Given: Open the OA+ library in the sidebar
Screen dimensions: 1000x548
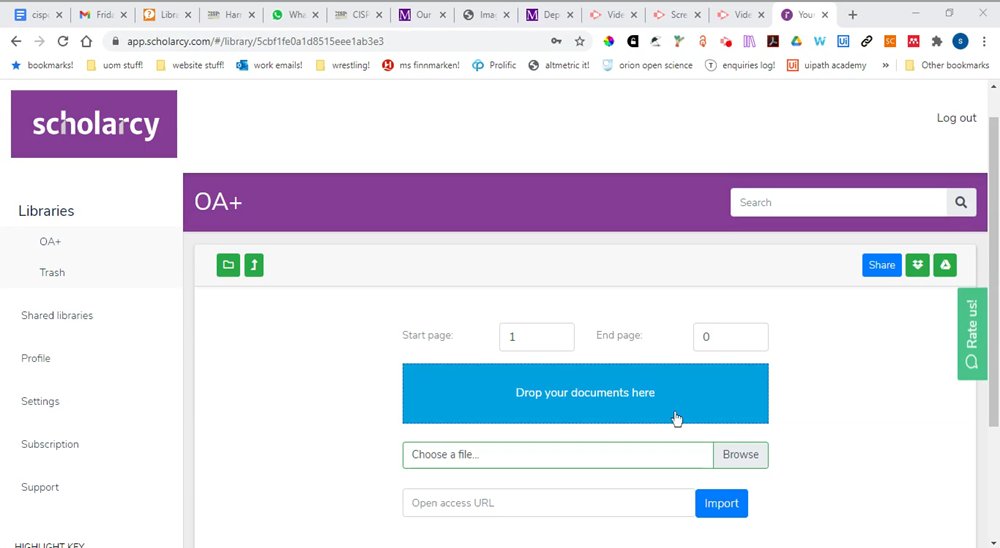Looking at the screenshot, I should 50,242.
